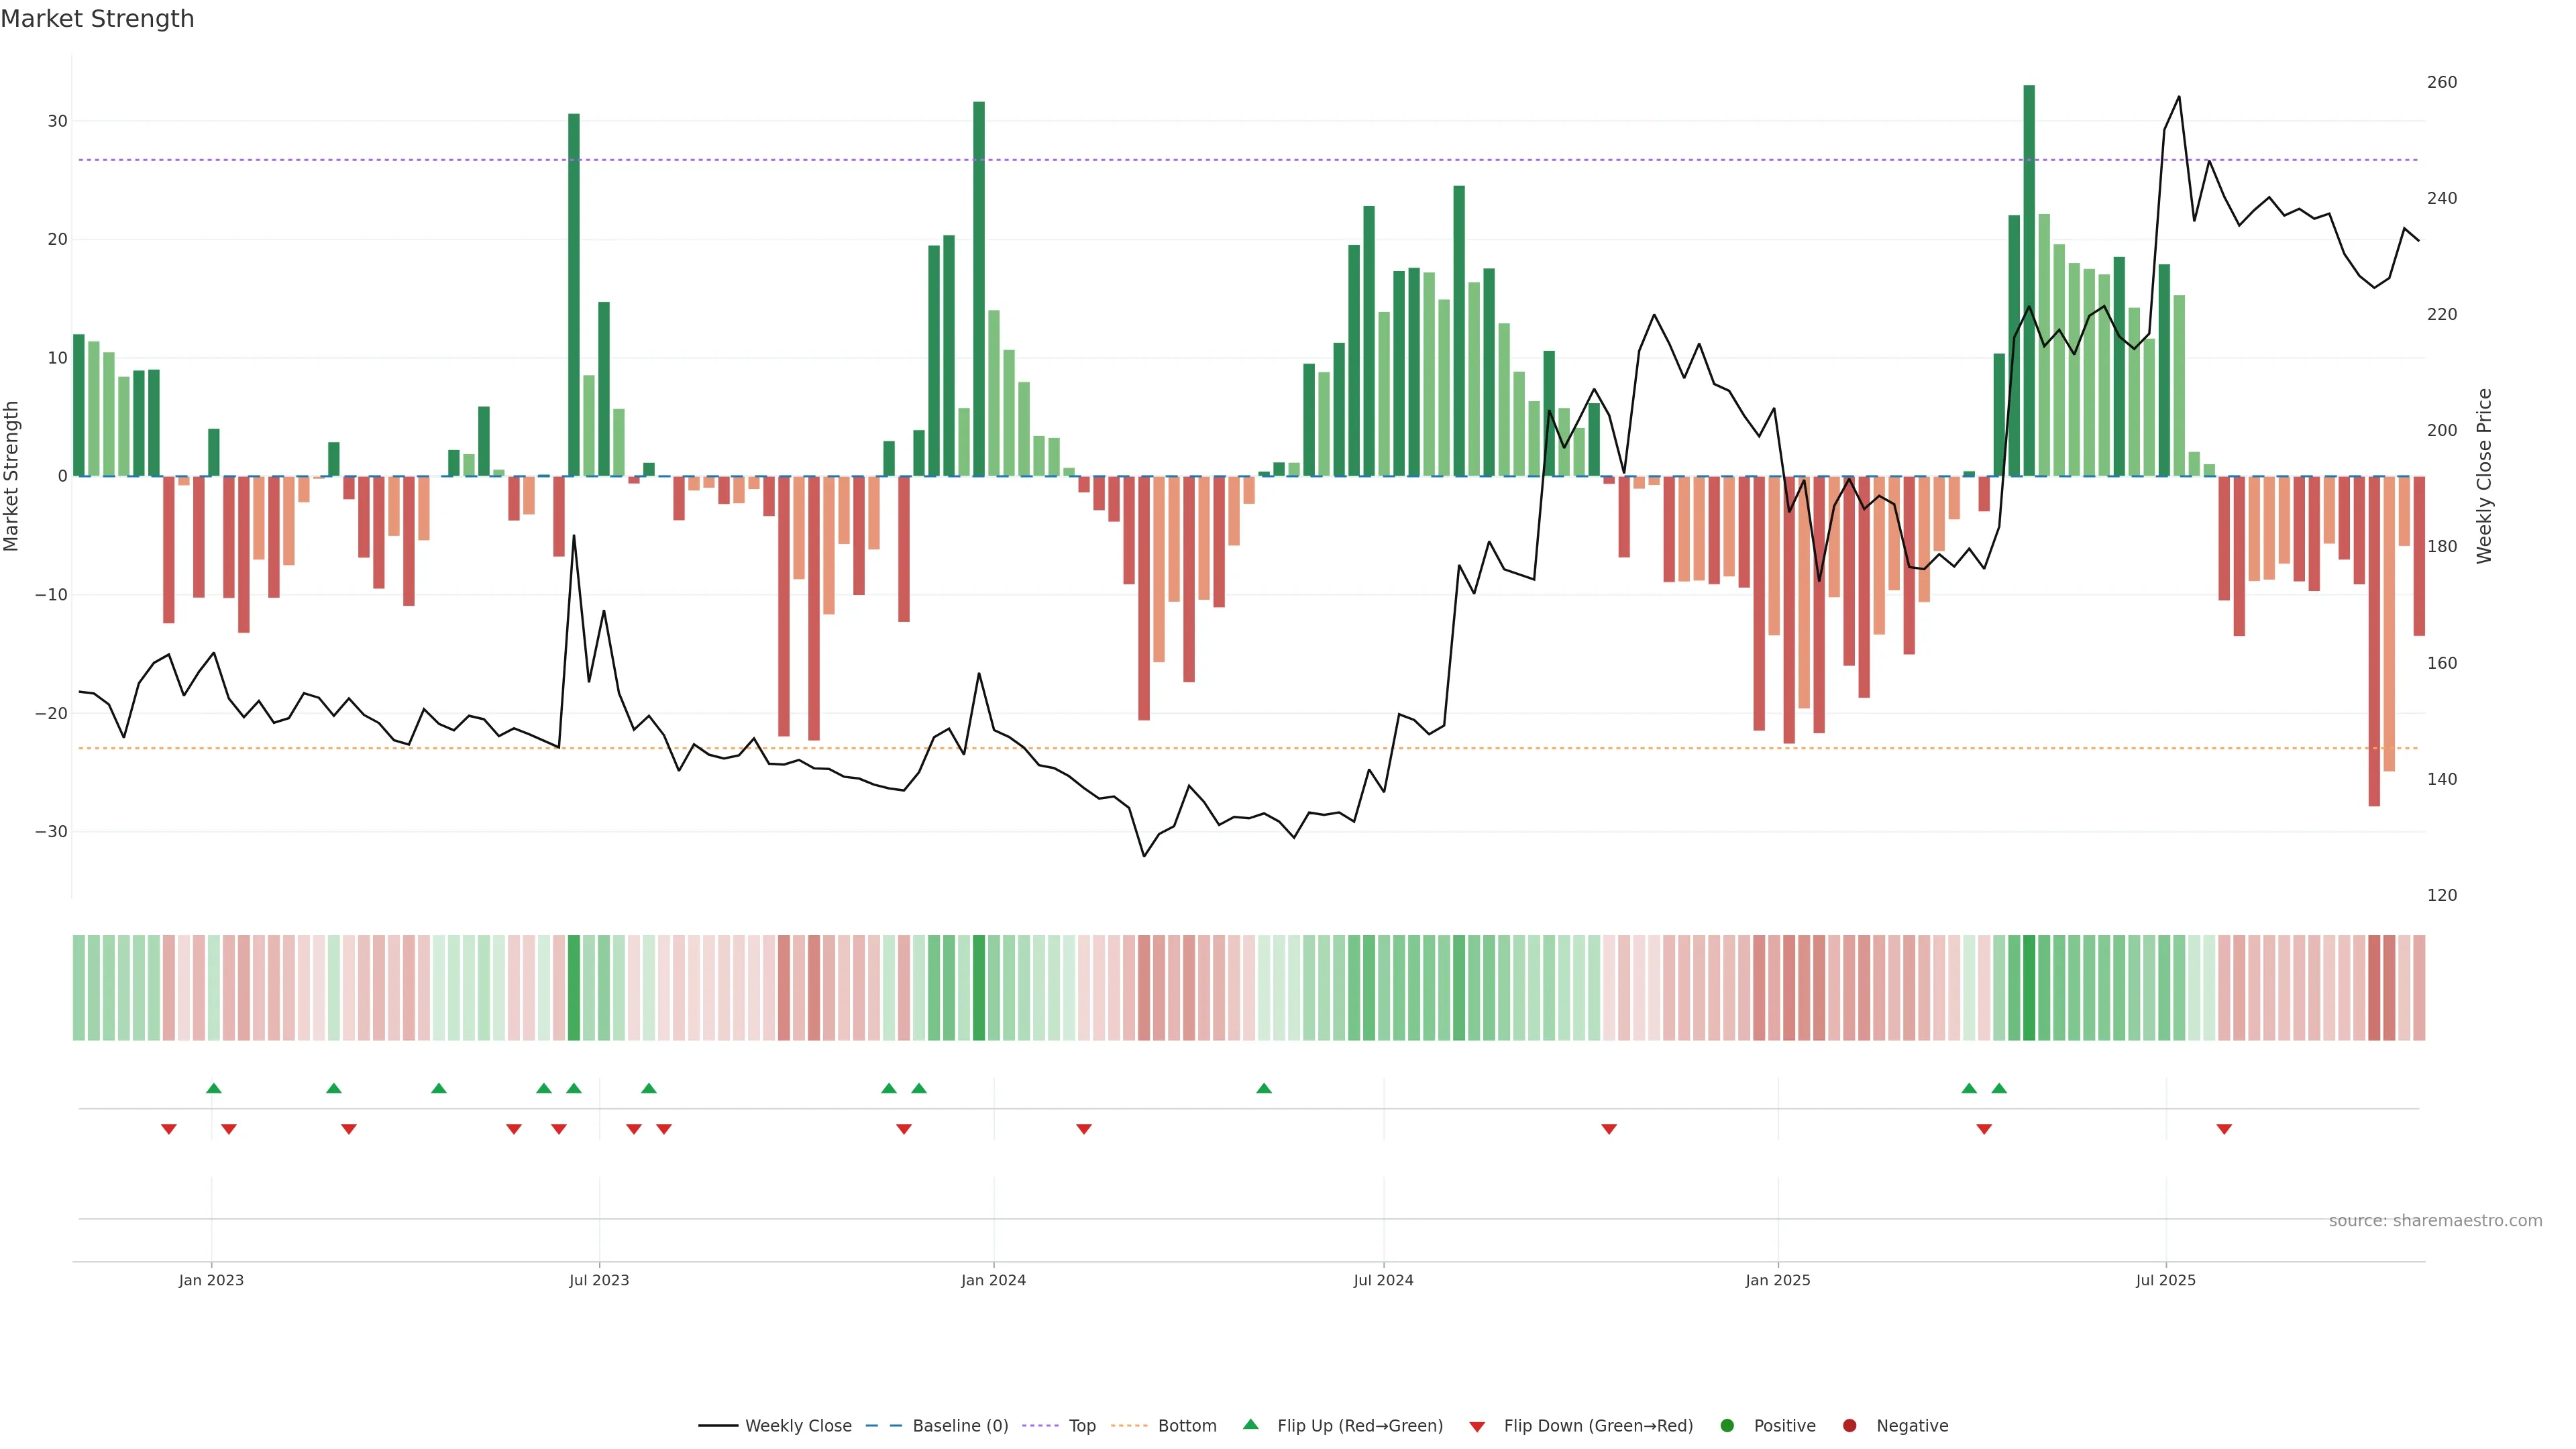Click the green Positive circle legend icon
The image size is (2576, 1449).
(1727, 1426)
